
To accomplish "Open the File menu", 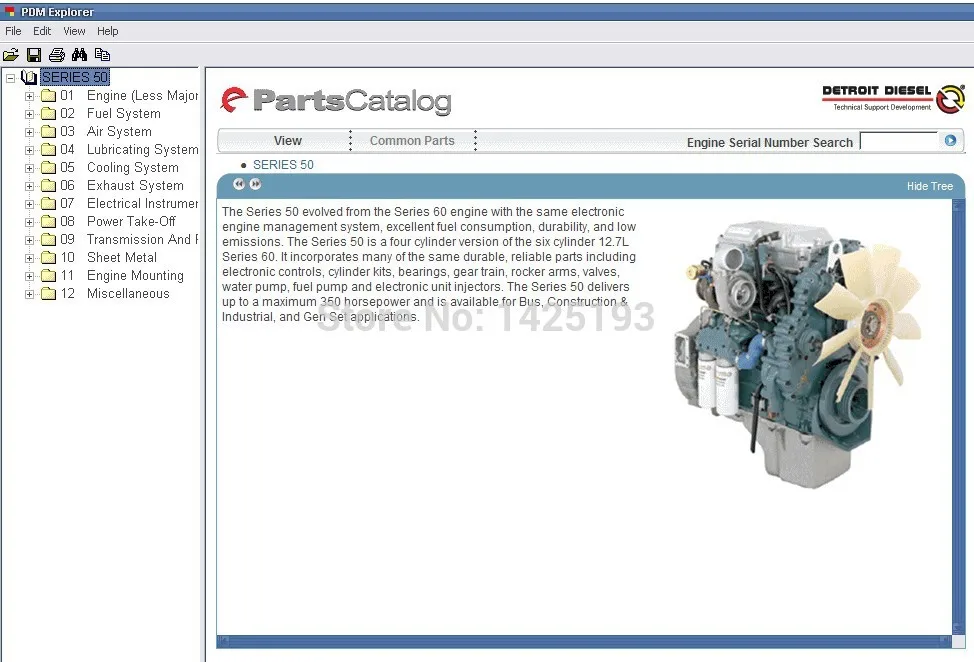I will pos(13,31).
